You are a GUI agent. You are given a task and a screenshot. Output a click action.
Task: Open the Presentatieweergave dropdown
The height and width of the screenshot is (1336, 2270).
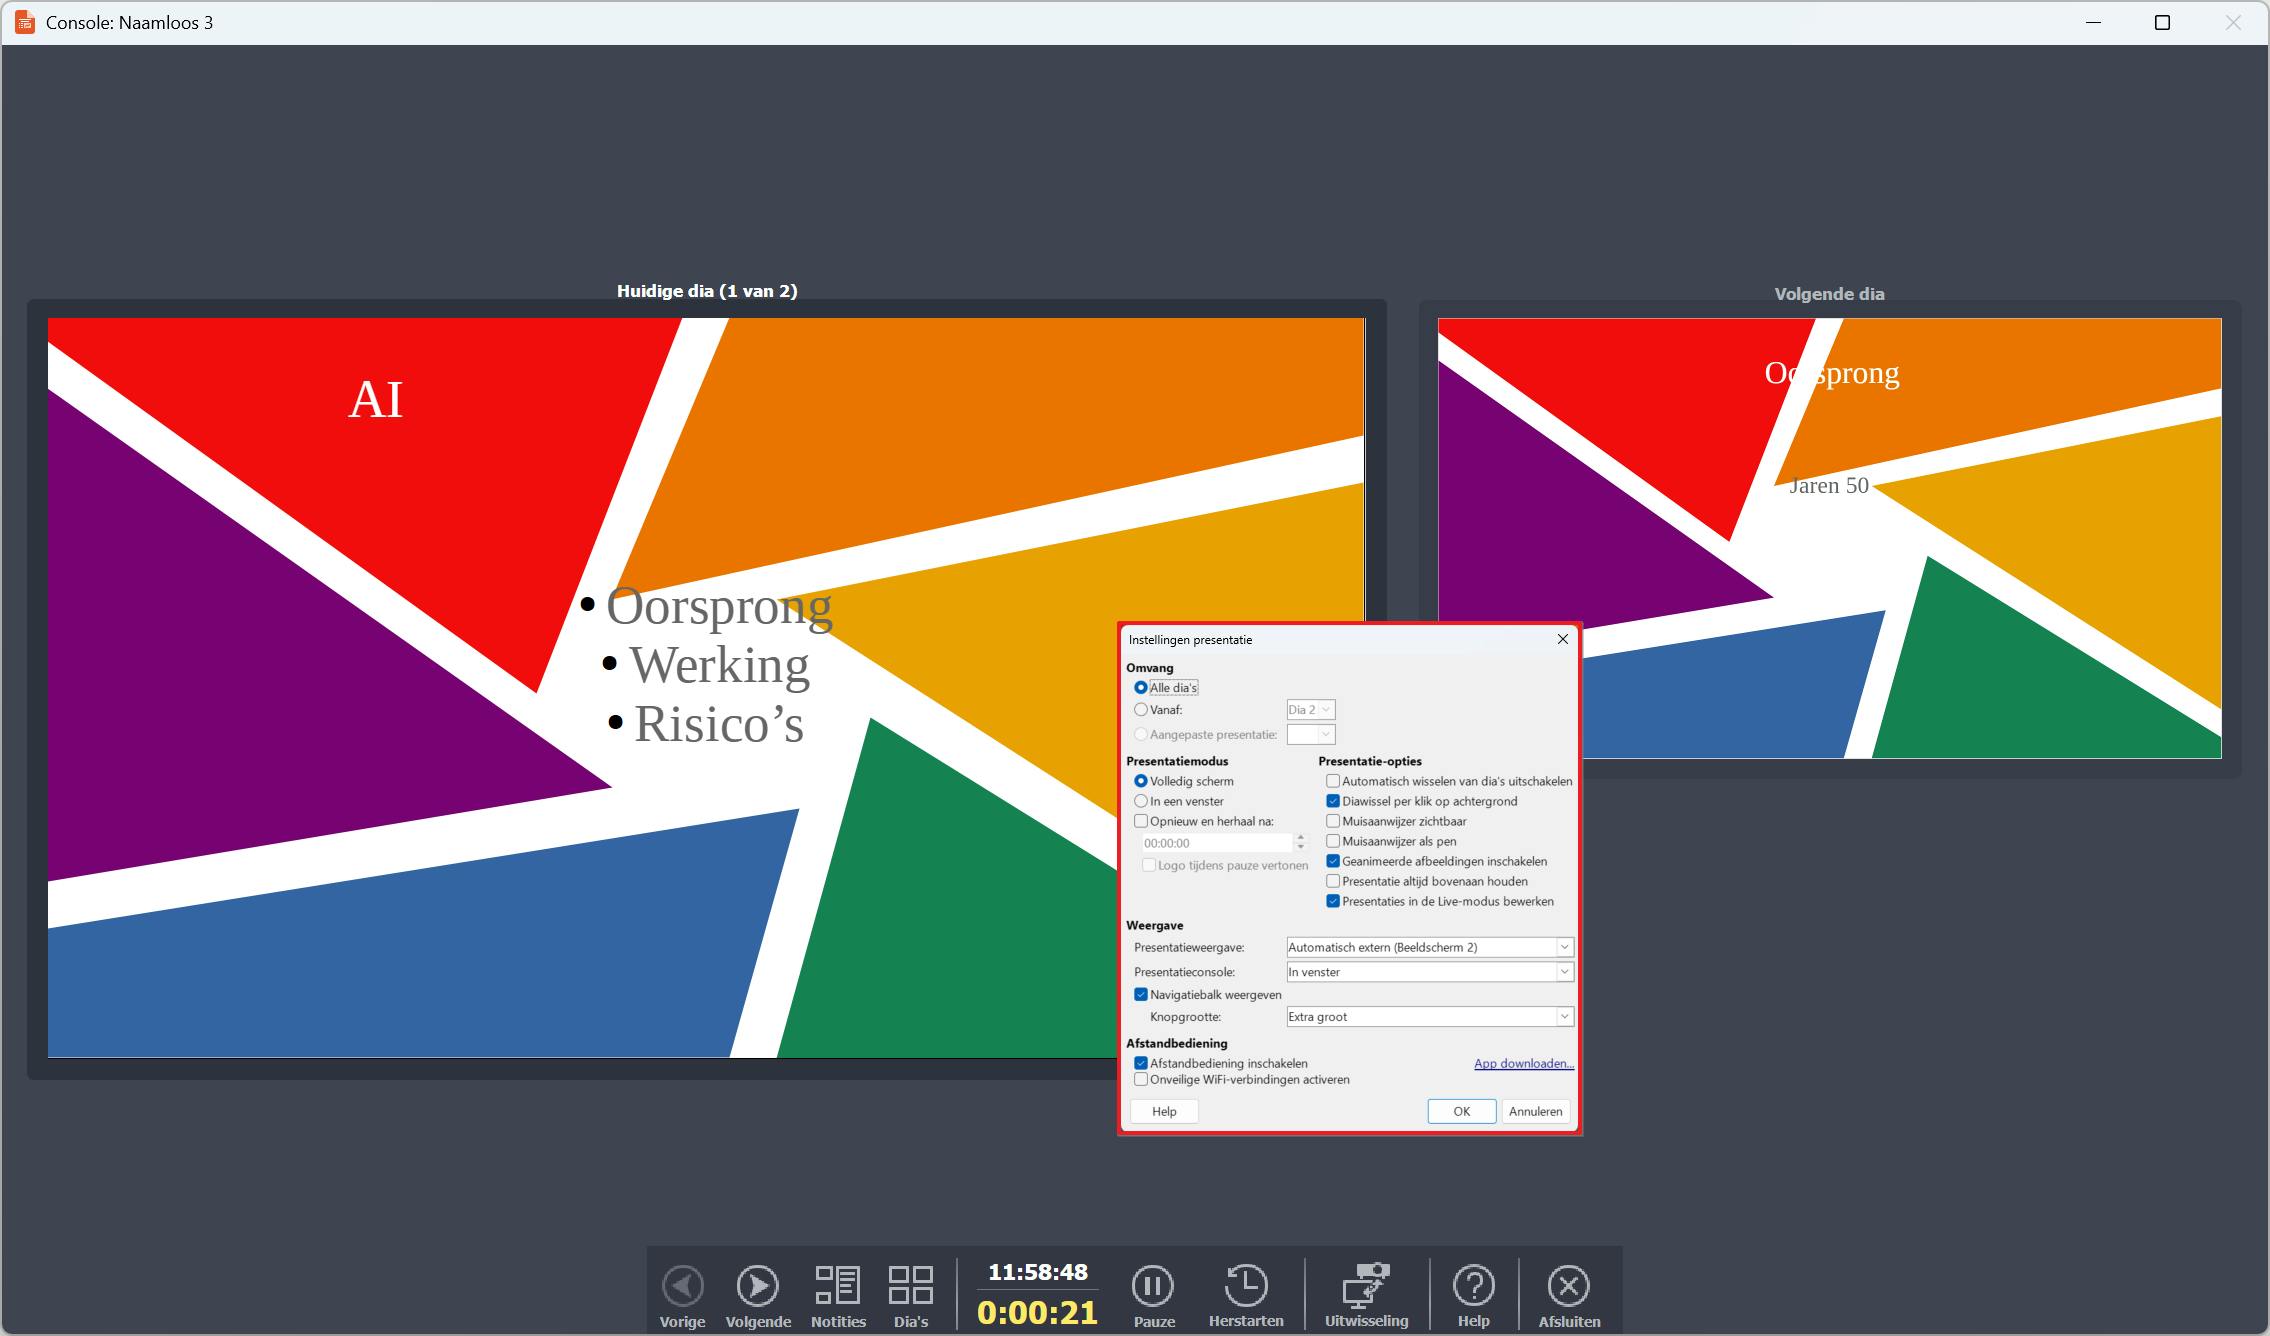pyautogui.click(x=1429, y=947)
